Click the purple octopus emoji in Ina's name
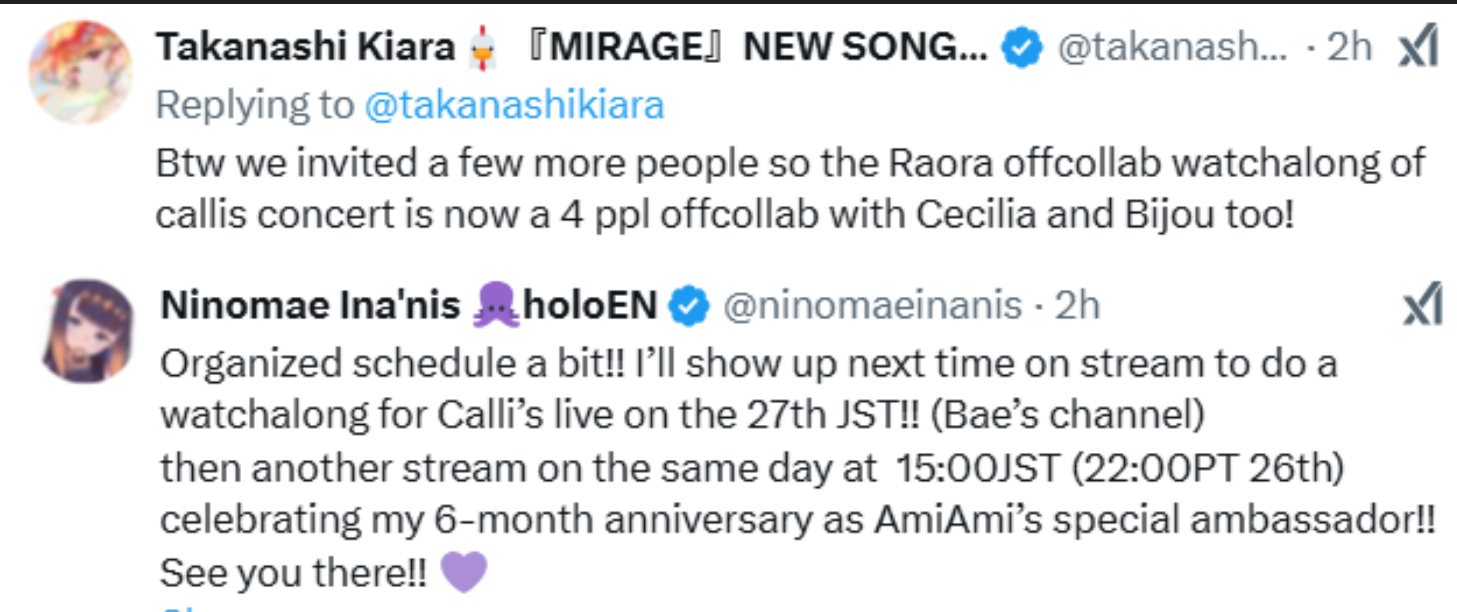This screenshot has width=1457, height=612. [x=496, y=305]
